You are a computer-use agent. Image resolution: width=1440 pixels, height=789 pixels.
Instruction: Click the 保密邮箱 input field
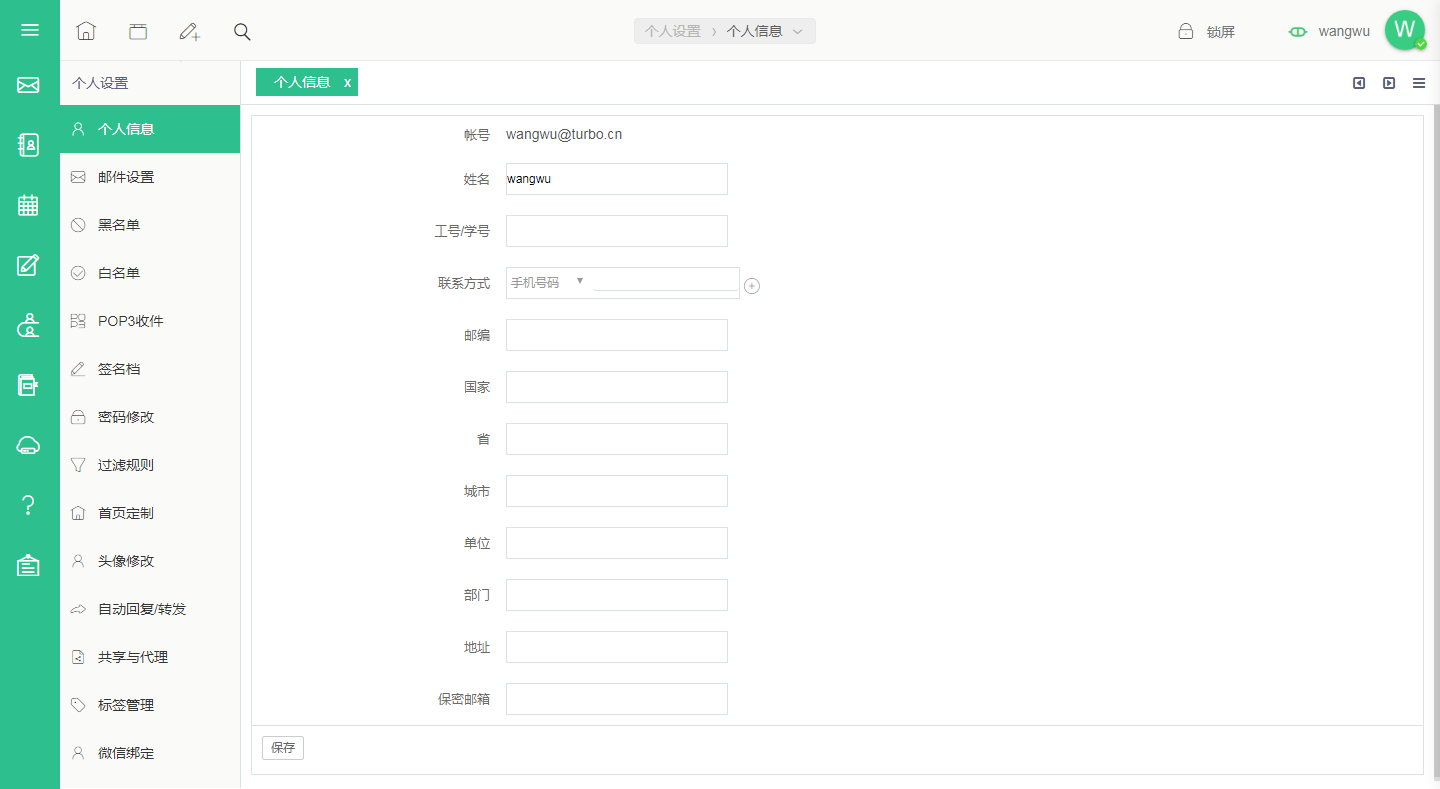click(x=617, y=699)
